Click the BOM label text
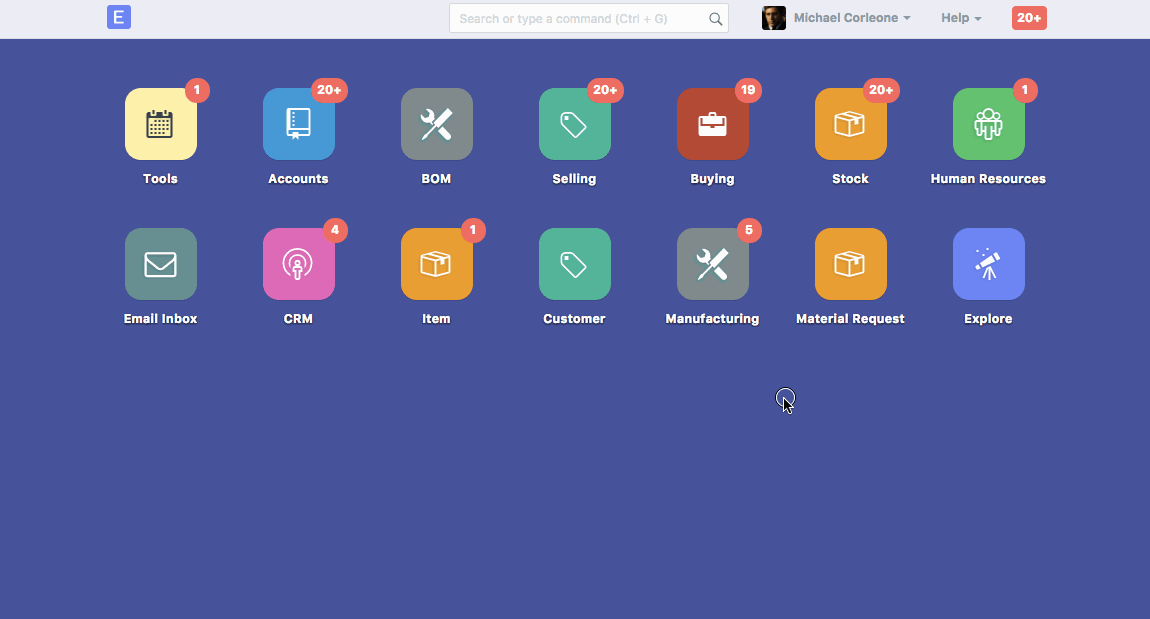Screen dimensions: 1150x619 click(436, 179)
